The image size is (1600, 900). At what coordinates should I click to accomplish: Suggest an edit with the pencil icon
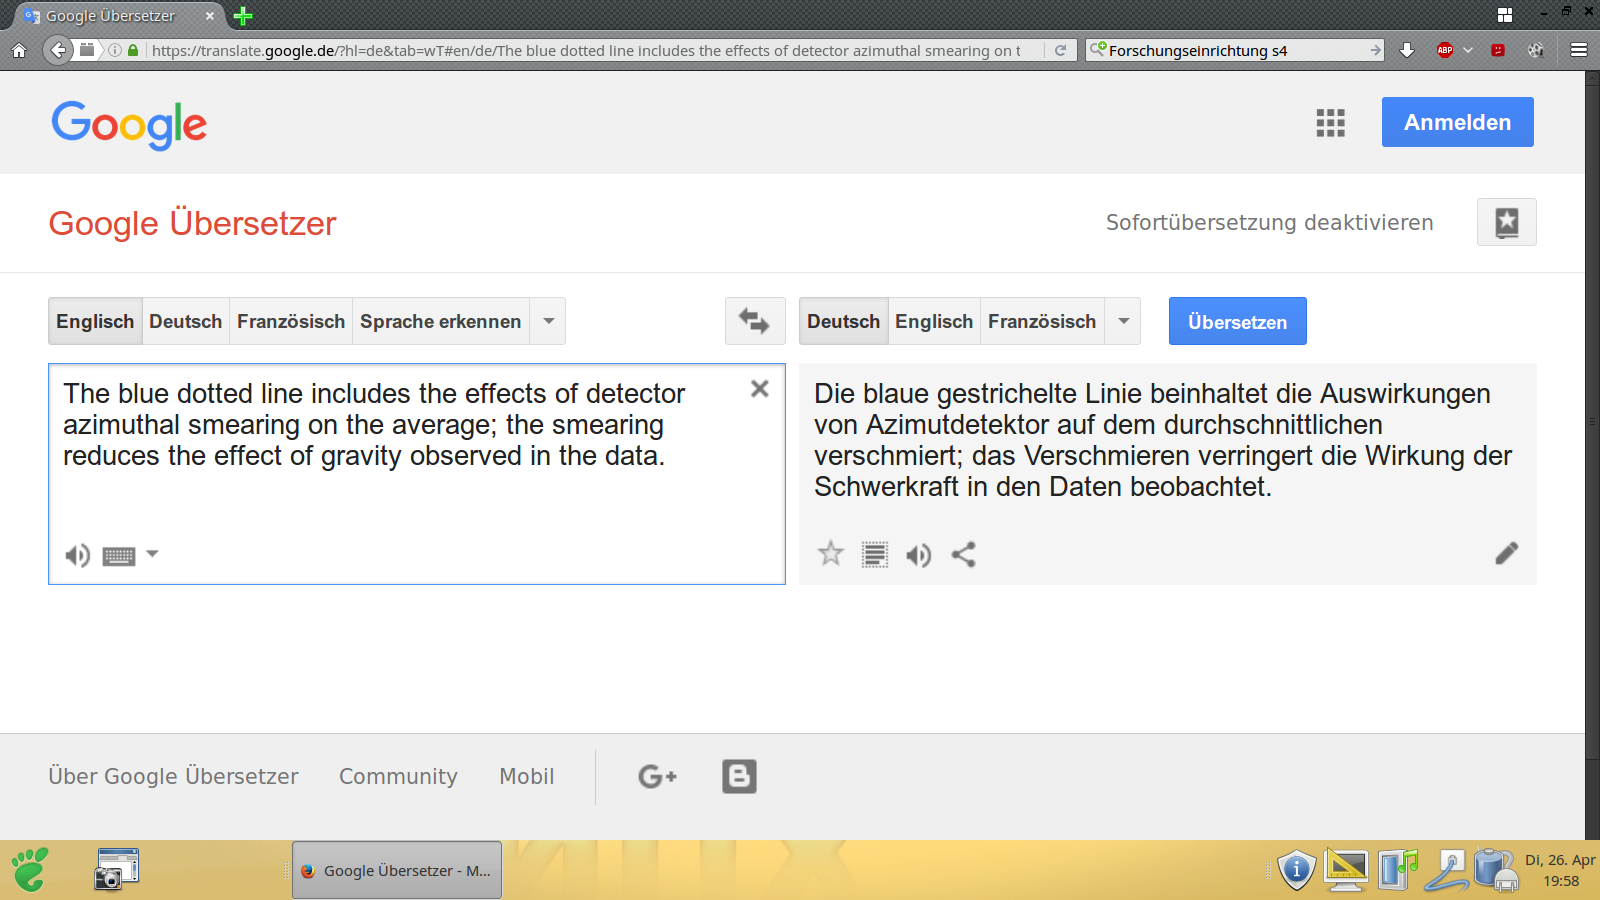(1507, 553)
